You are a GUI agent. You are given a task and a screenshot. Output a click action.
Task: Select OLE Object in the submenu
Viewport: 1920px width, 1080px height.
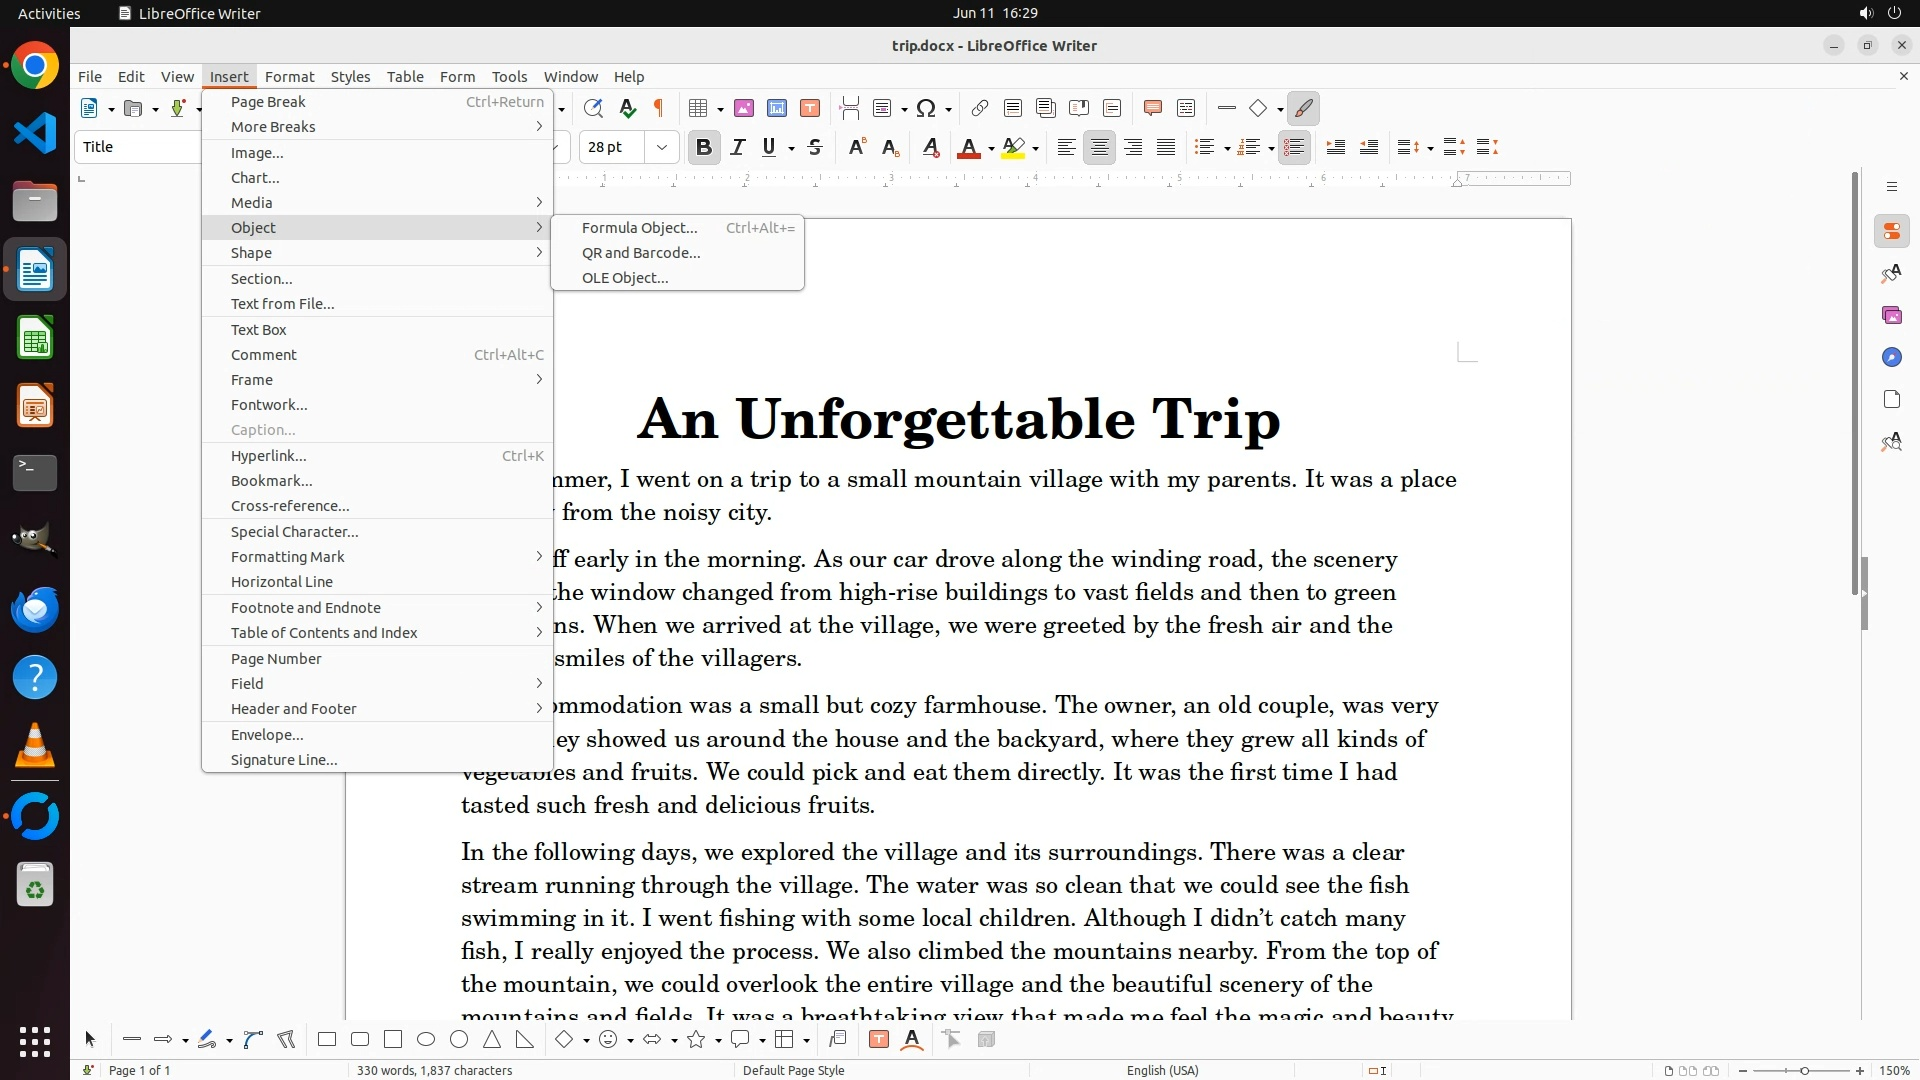pos(625,278)
